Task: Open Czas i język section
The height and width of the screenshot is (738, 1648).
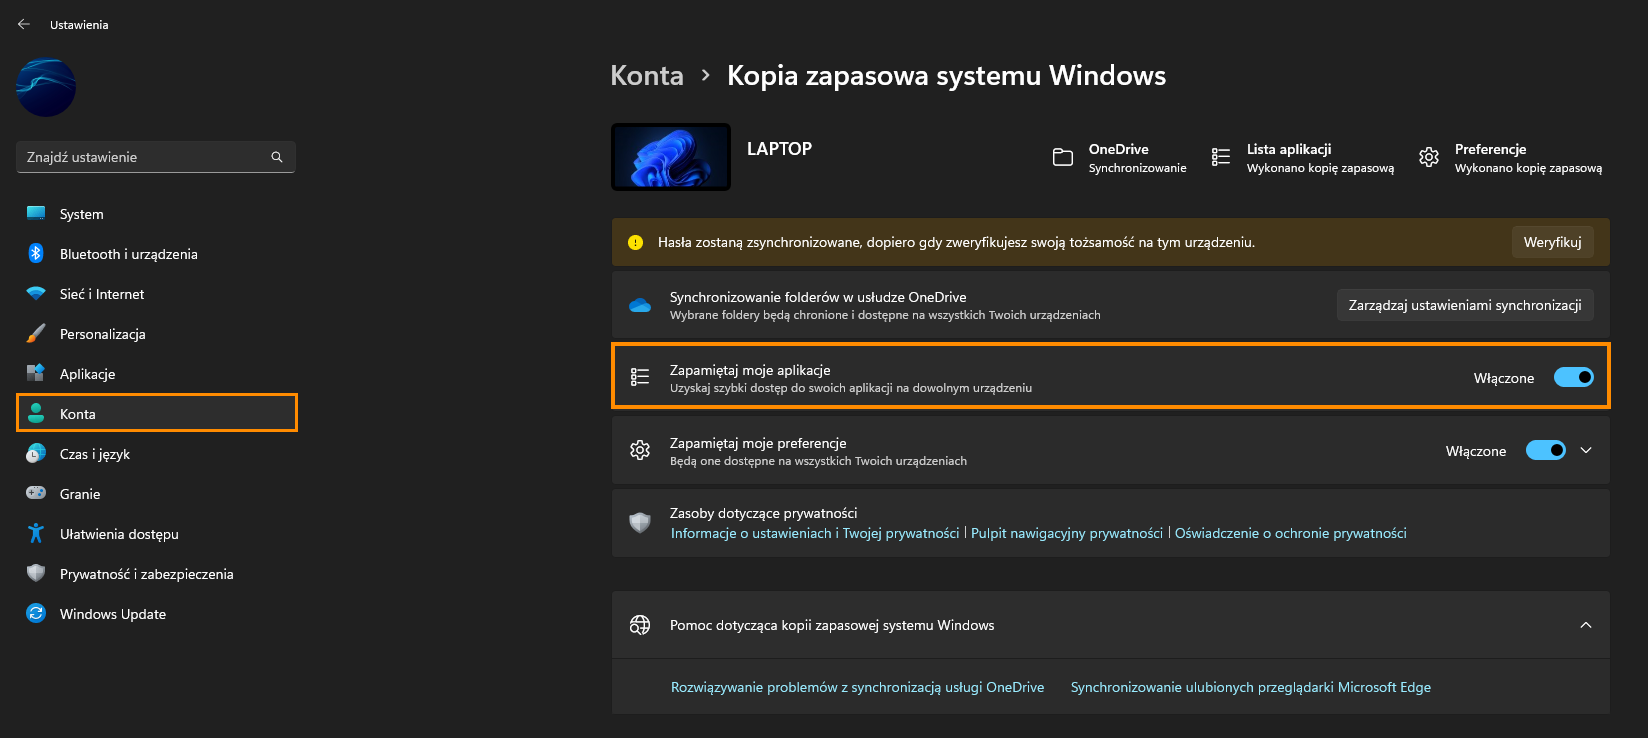Action: pyautogui.click(x=157, y=454)
